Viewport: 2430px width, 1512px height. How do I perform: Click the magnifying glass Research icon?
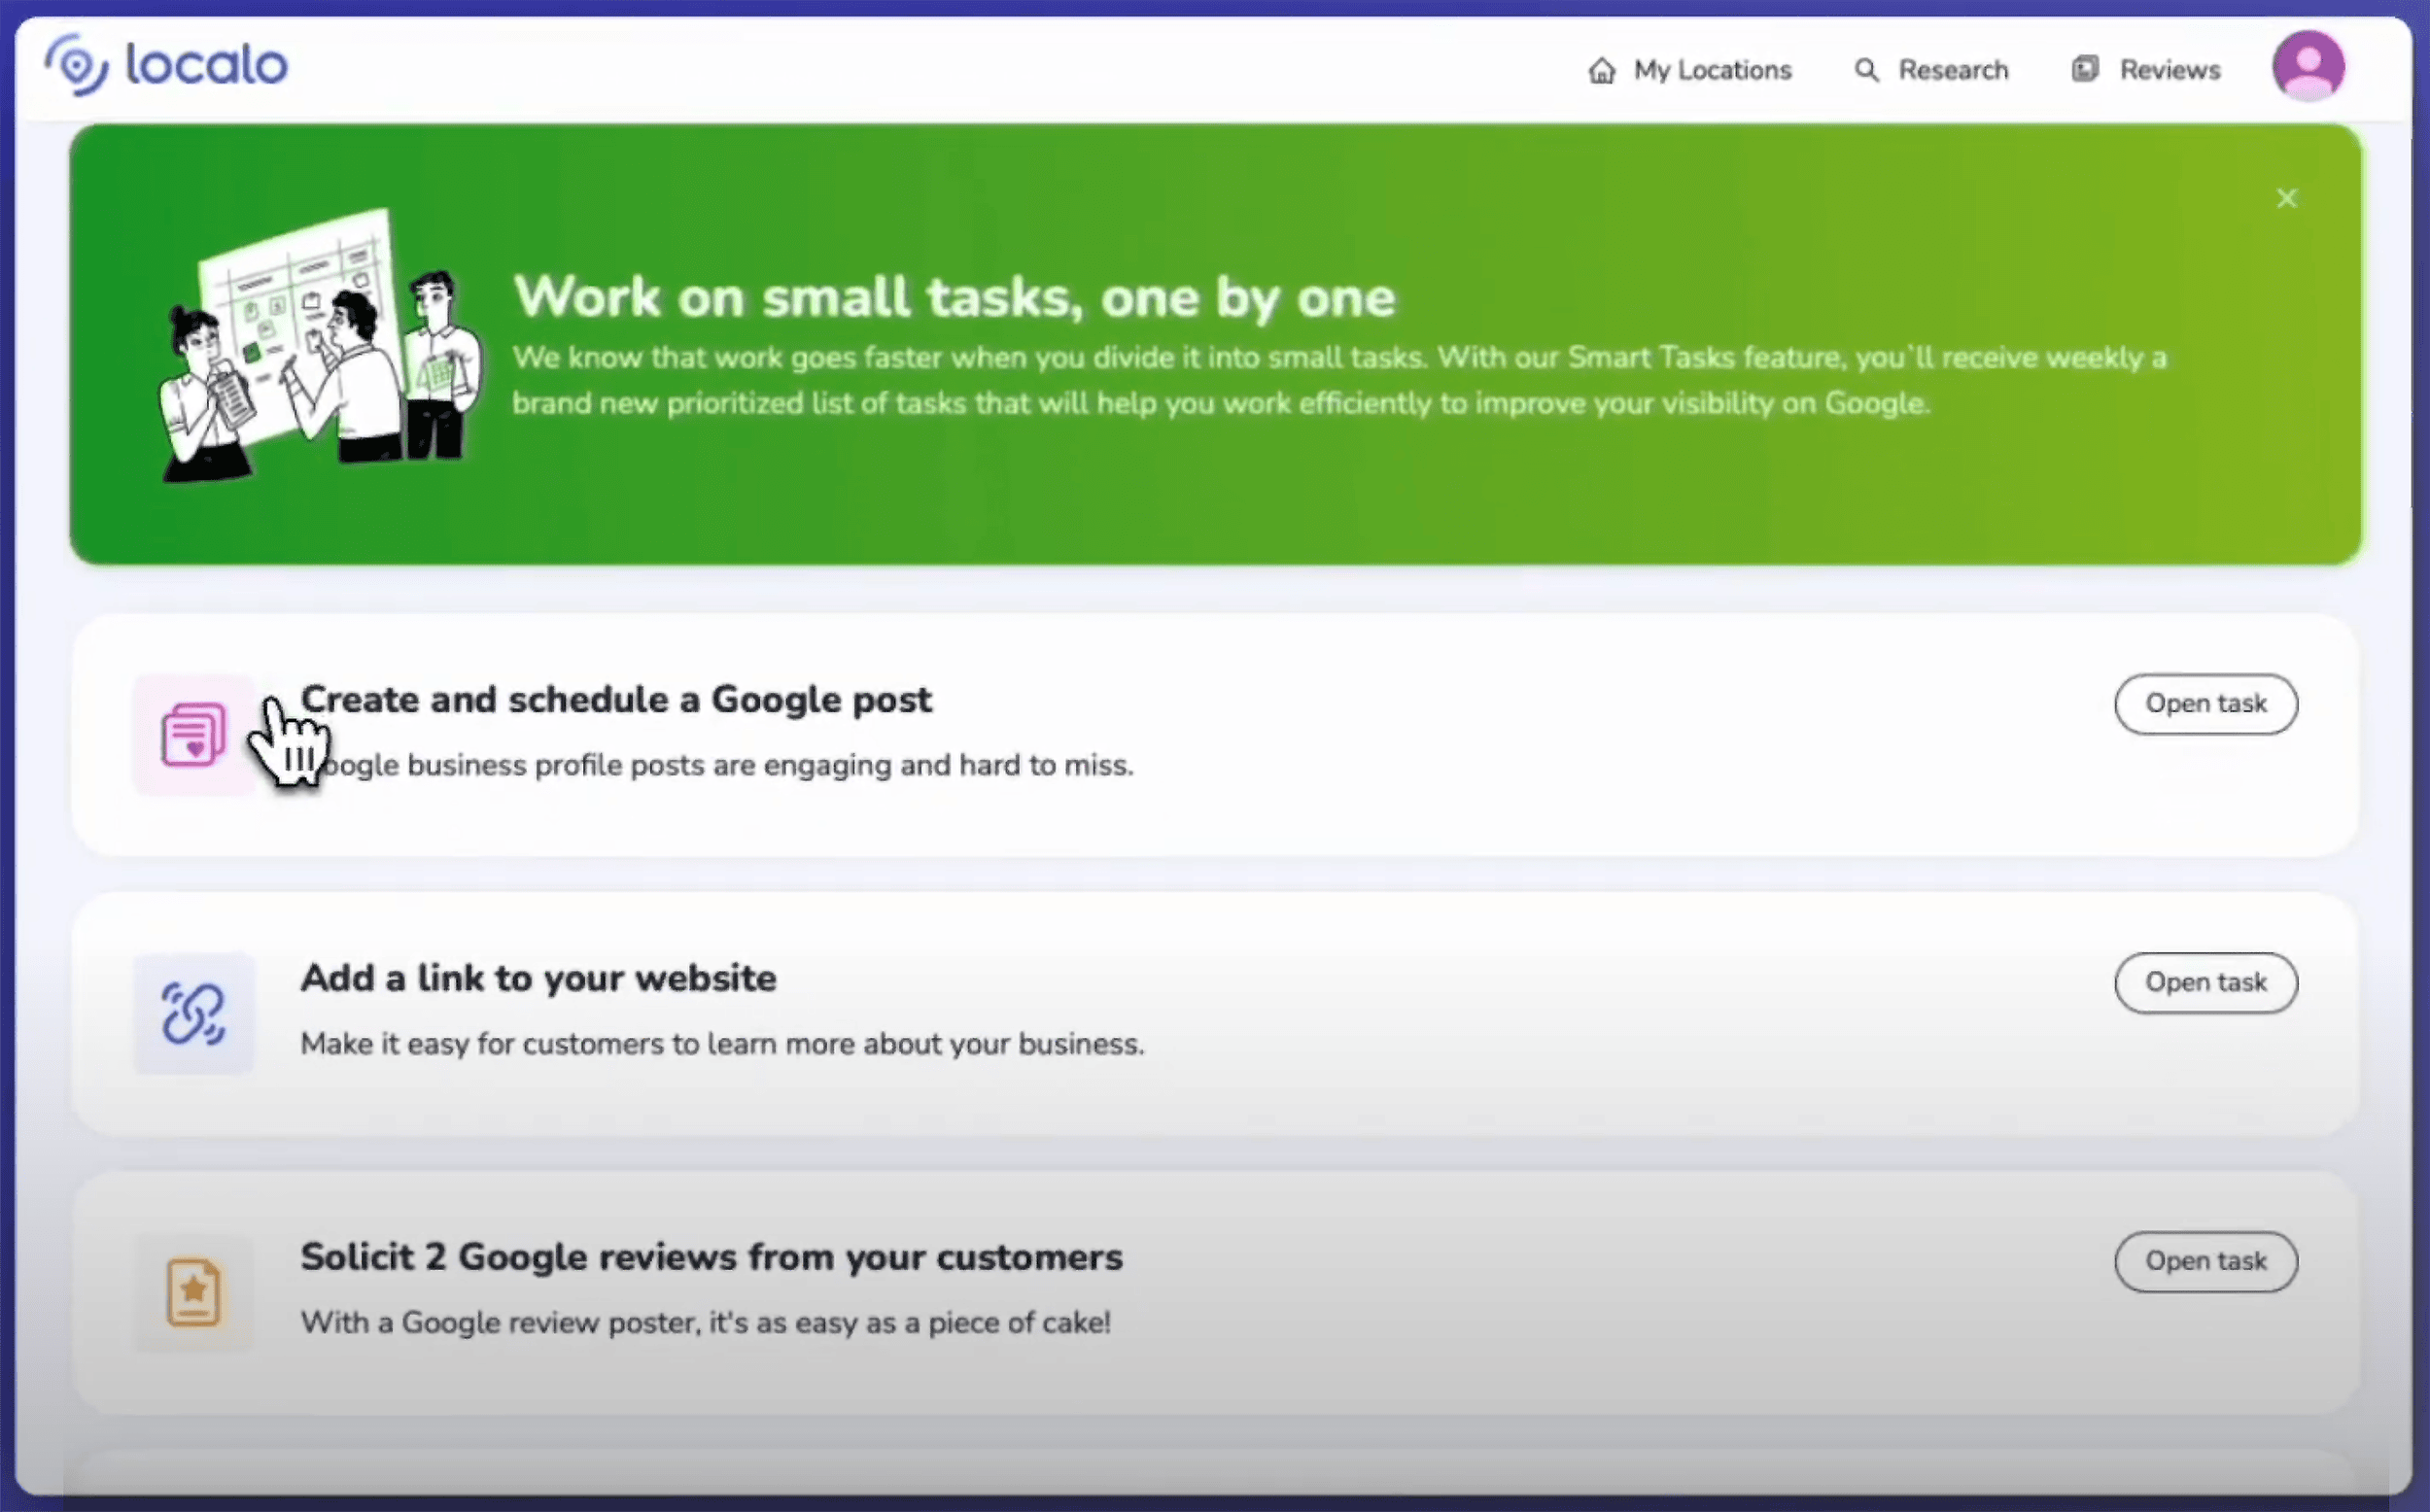pyautogui.click(x=1866, y=70)
